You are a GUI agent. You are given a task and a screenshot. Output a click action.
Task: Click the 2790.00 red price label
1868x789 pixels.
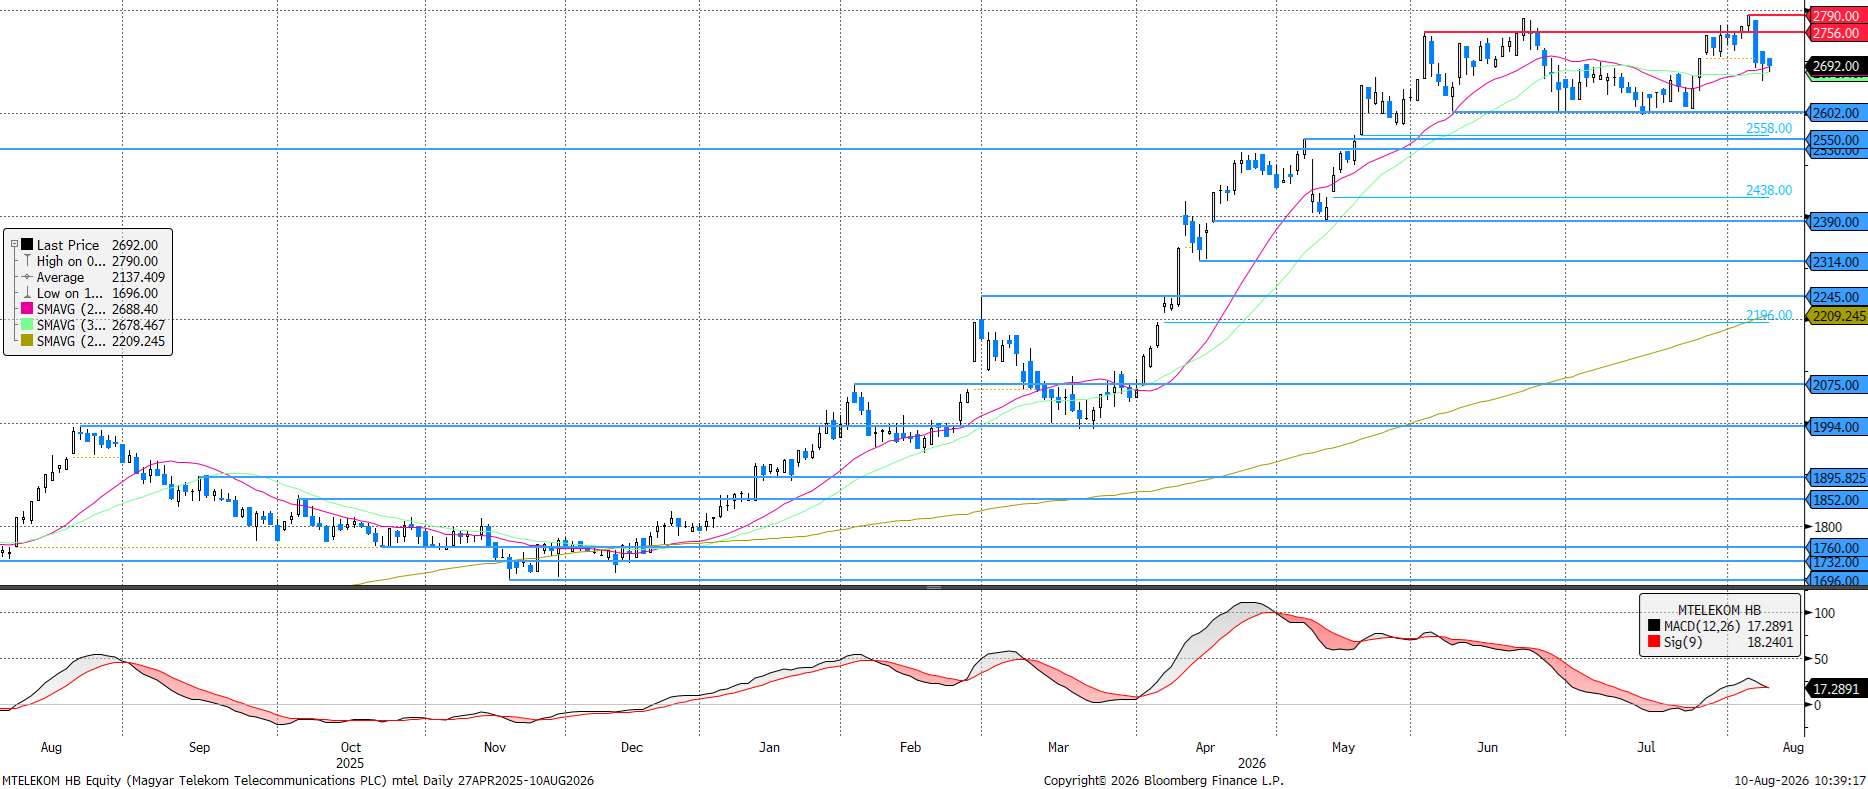click(1836, 16)
